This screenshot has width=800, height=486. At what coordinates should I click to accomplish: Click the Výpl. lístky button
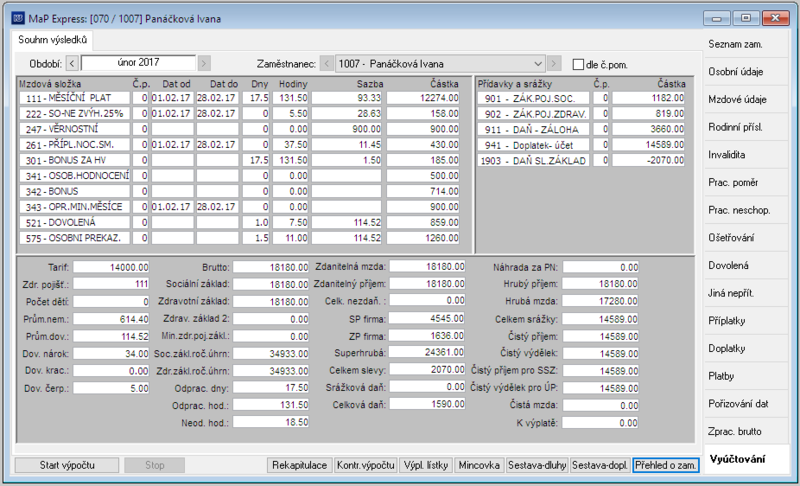[426, 465]
